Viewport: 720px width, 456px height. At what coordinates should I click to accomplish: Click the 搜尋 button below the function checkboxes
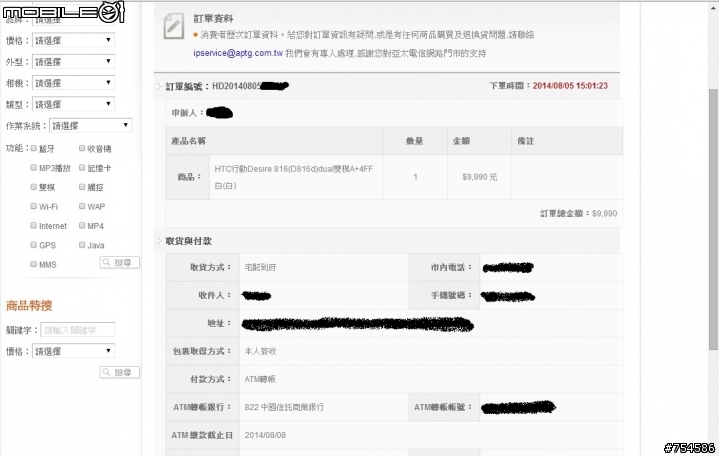point(119,263)
